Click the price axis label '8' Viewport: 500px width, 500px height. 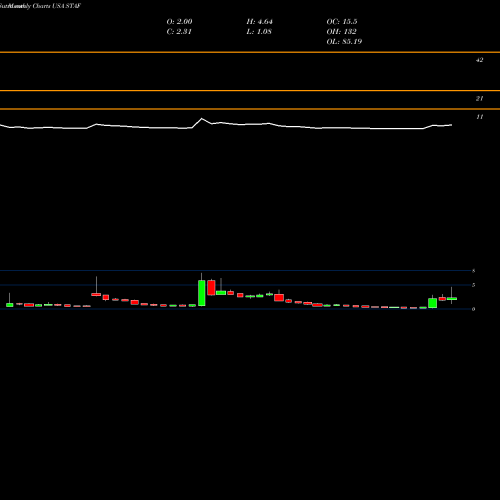[473, 271]
